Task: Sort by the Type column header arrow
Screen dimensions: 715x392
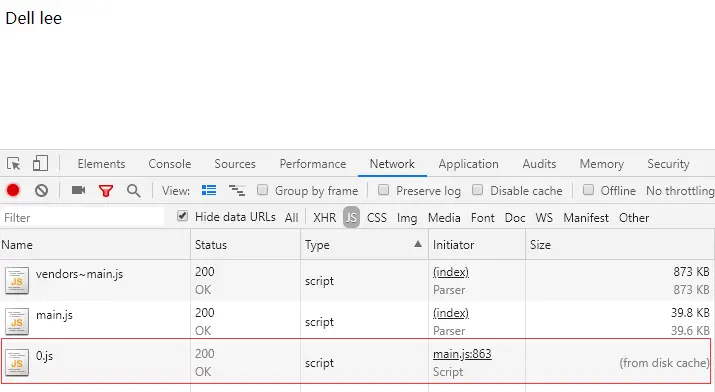Action: click(418, 244)
